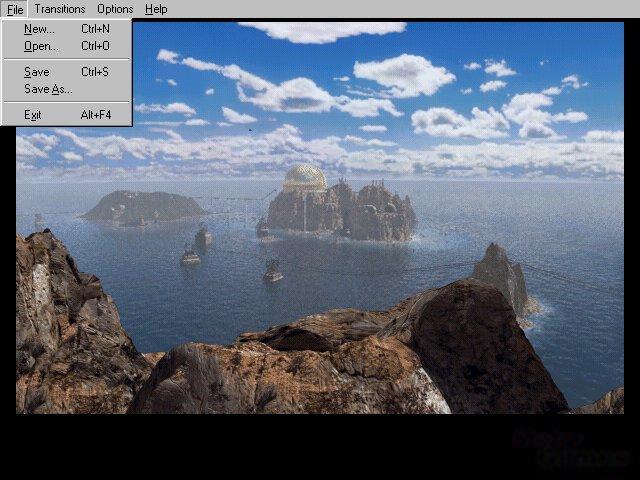This screenshot has width=640, height=480.
Task: Choose New... from File menu
Action: 67,29
